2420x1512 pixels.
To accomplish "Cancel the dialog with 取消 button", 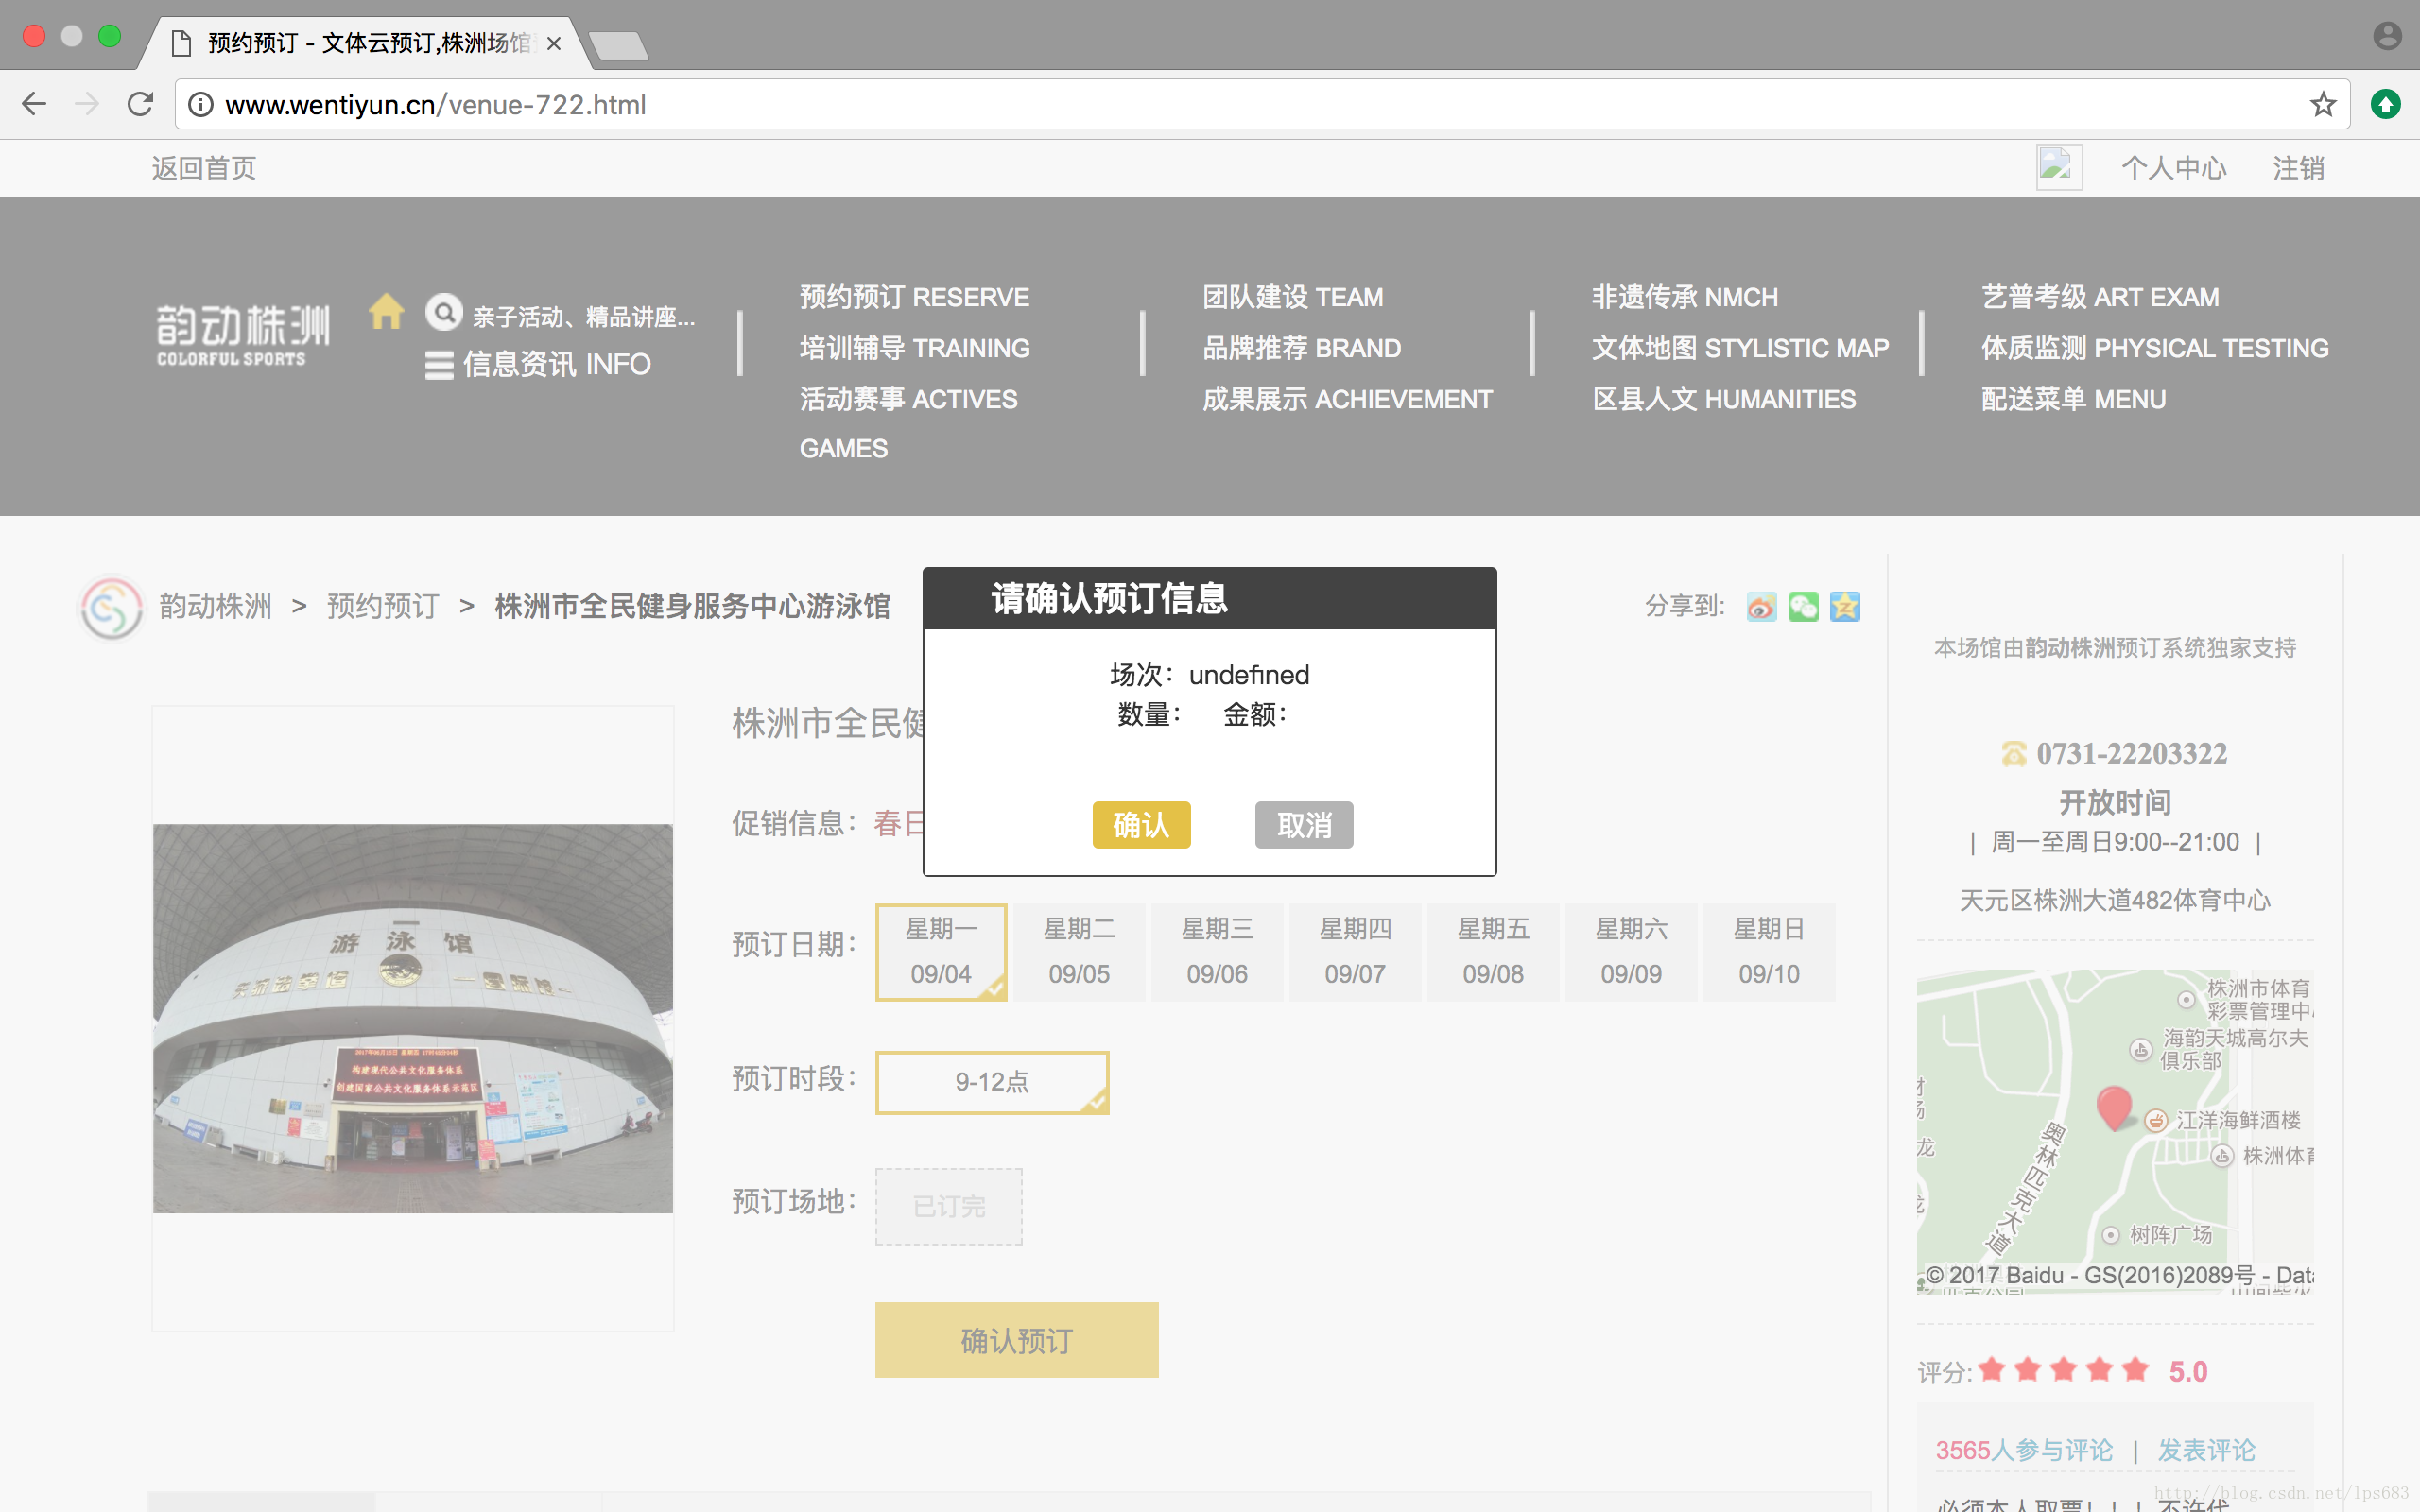I will [1304, 825].
